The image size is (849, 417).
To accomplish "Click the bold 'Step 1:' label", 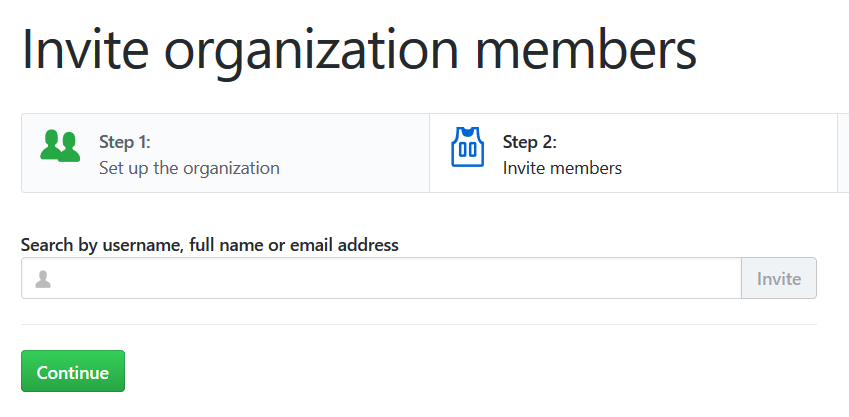I will [125, 141].
